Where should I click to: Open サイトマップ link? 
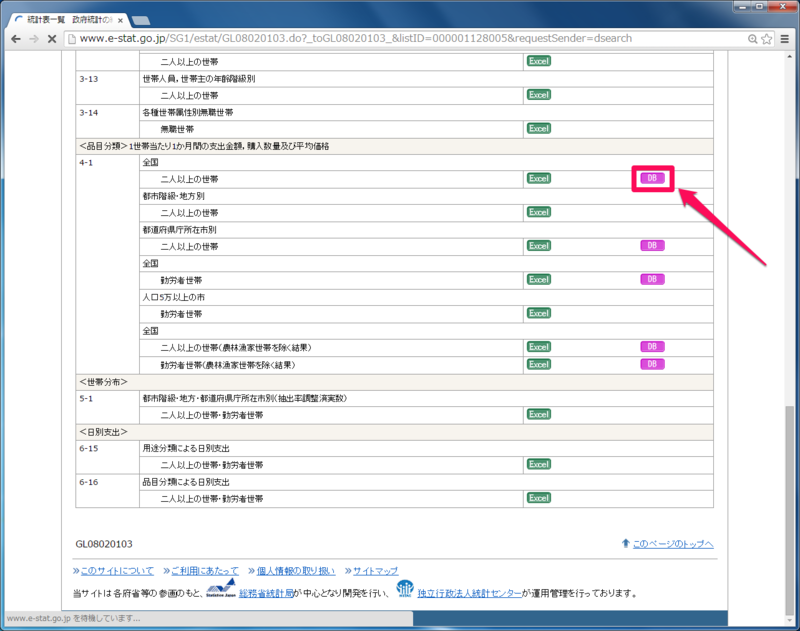376,571
